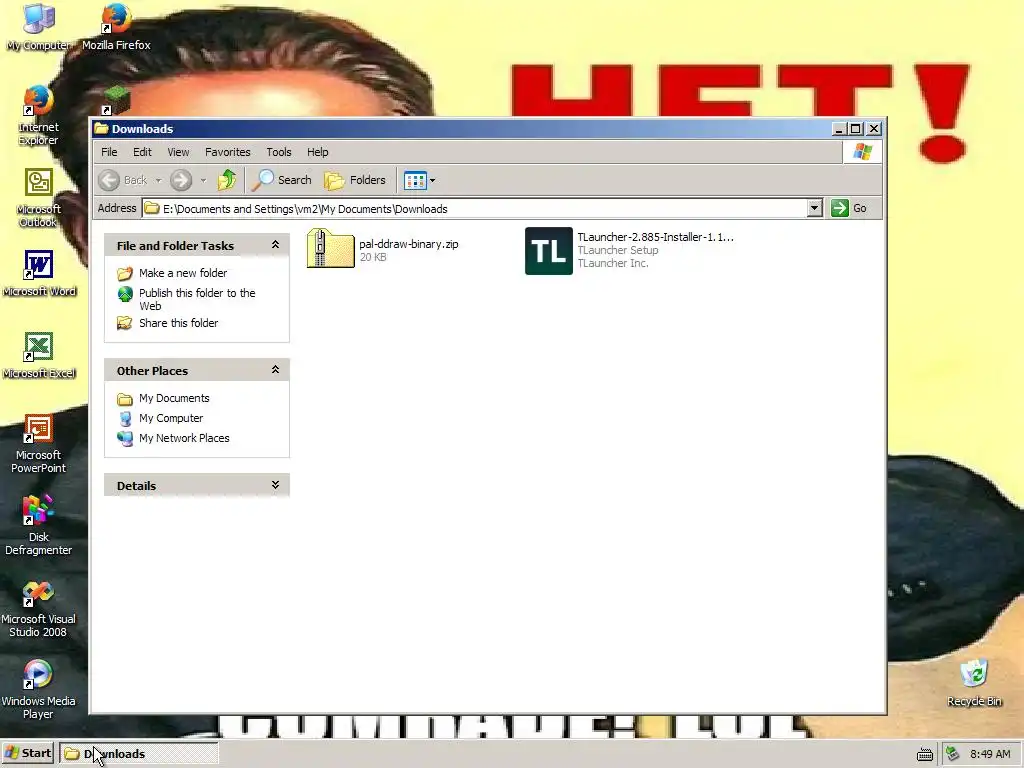Open the Help menu
This screenshot has height=768, width=1024.
(317, 152)
